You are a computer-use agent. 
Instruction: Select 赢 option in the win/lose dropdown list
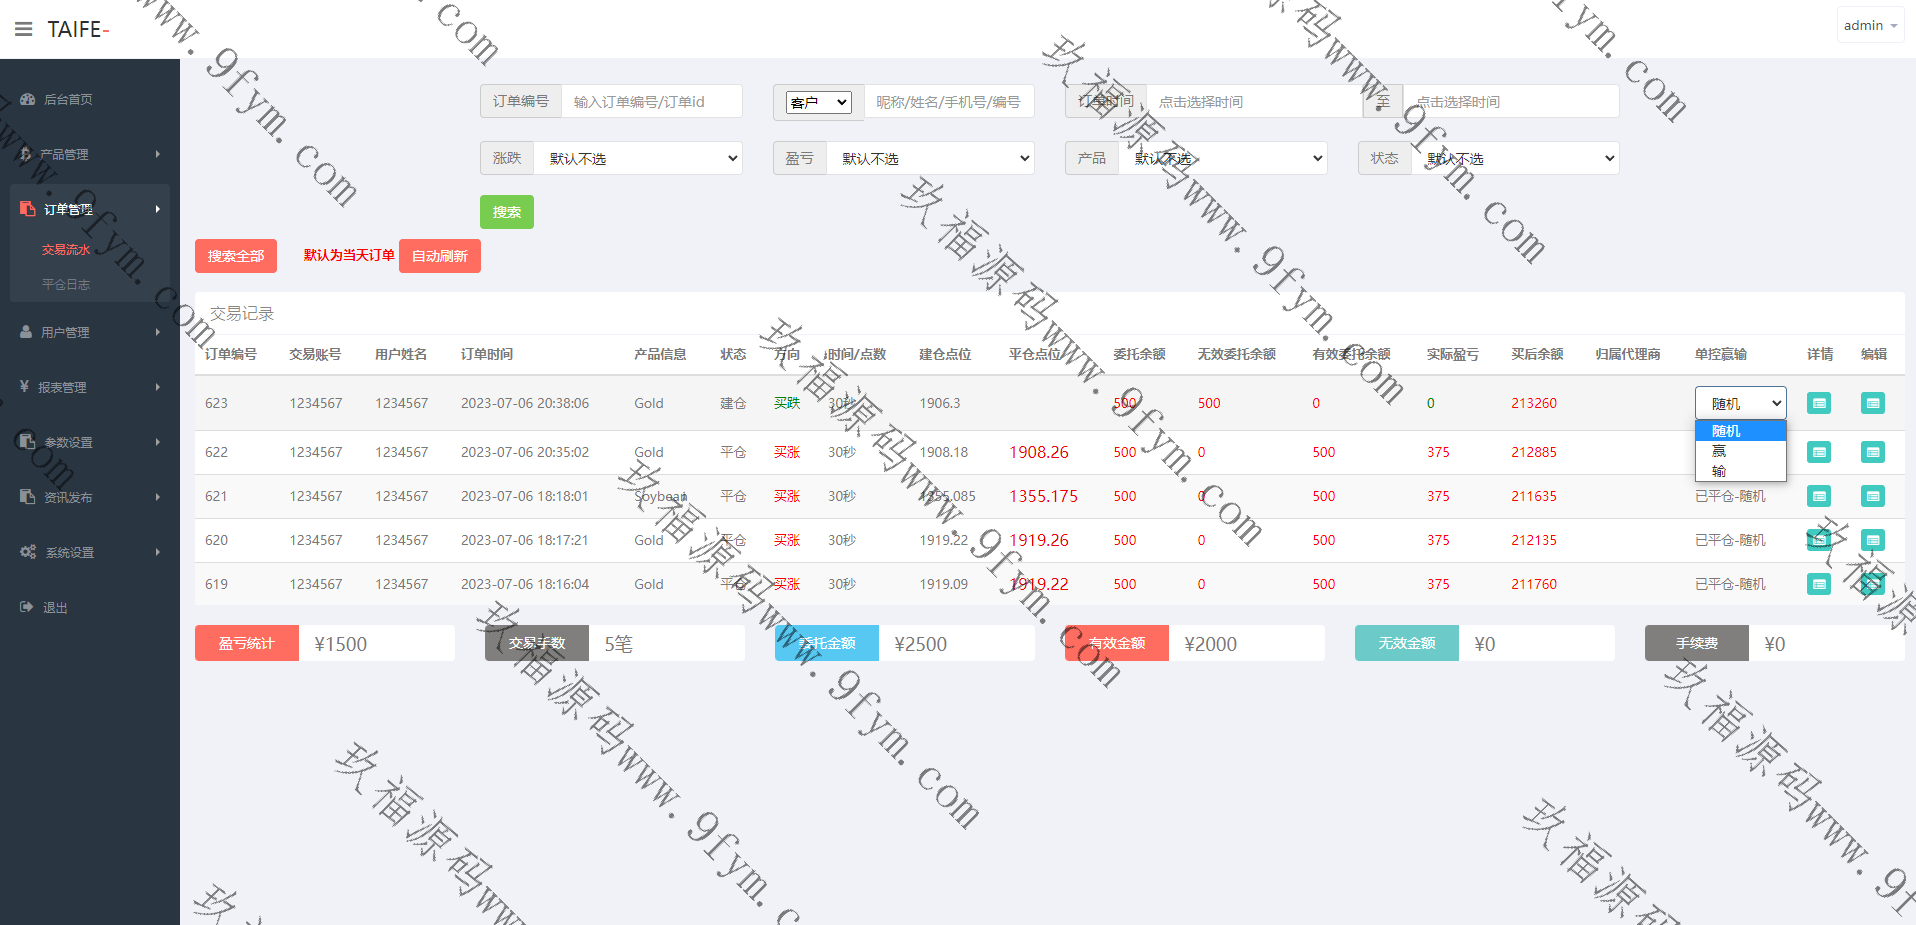[1720, 451]
